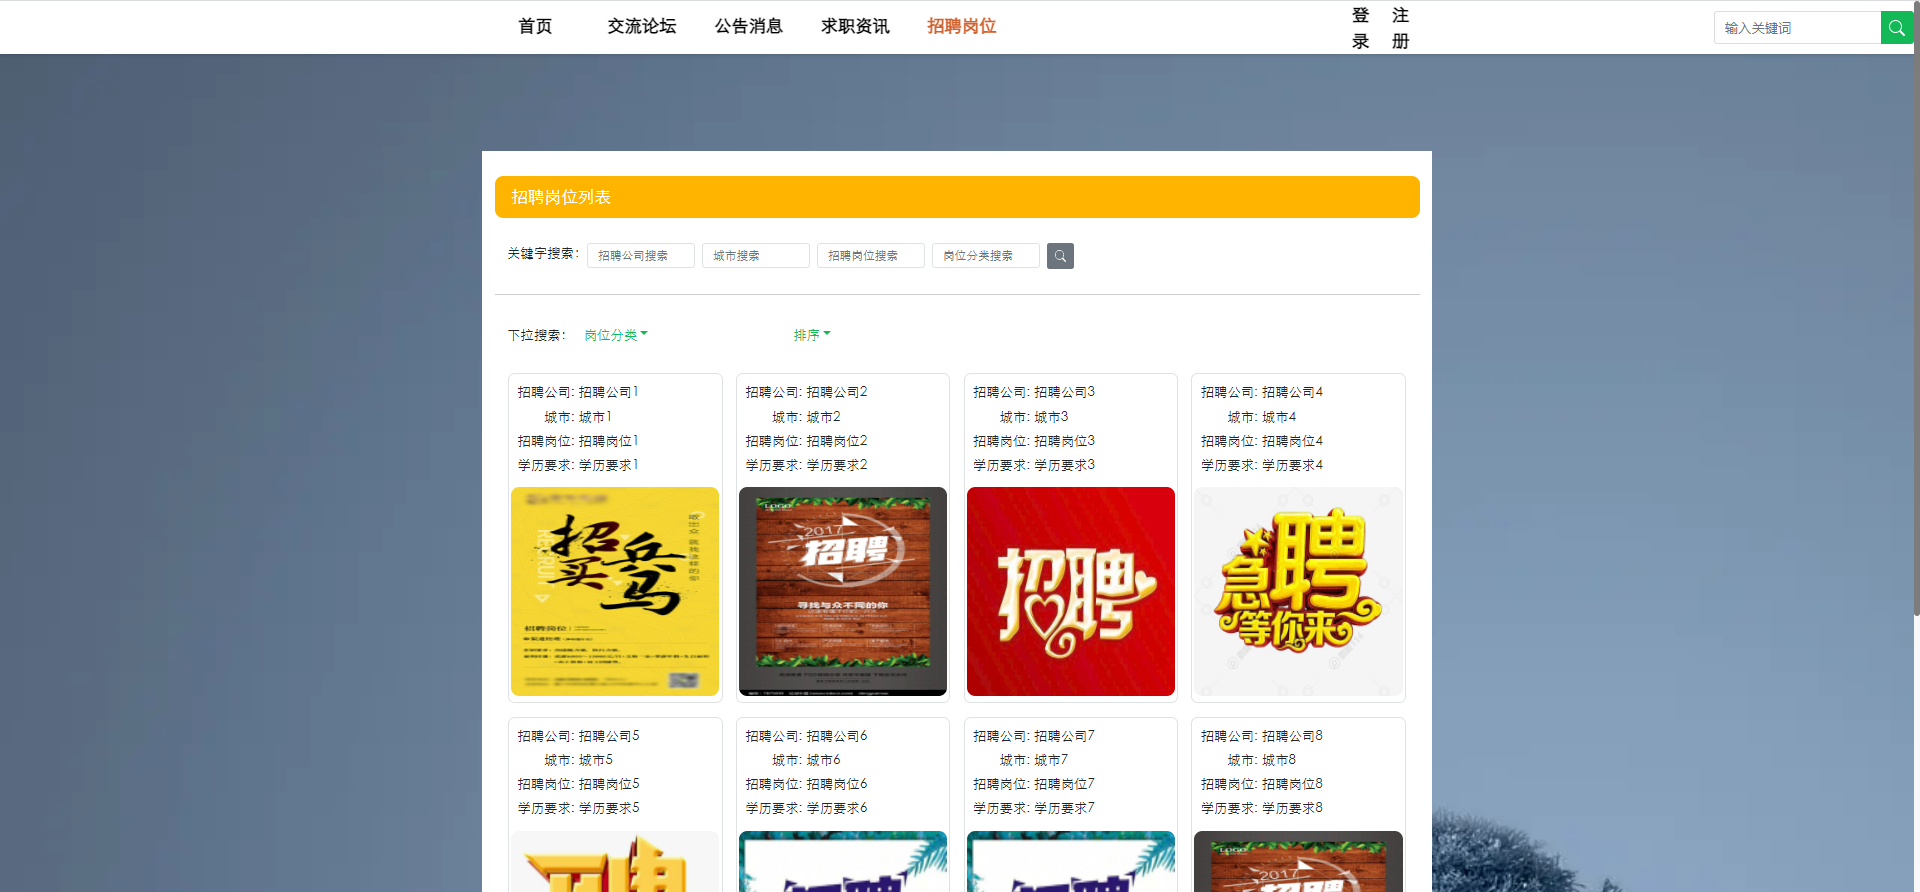Screen dimensions: 1920x892
Task: Go to 首页 home page
Action: click(x=535, y=27)
